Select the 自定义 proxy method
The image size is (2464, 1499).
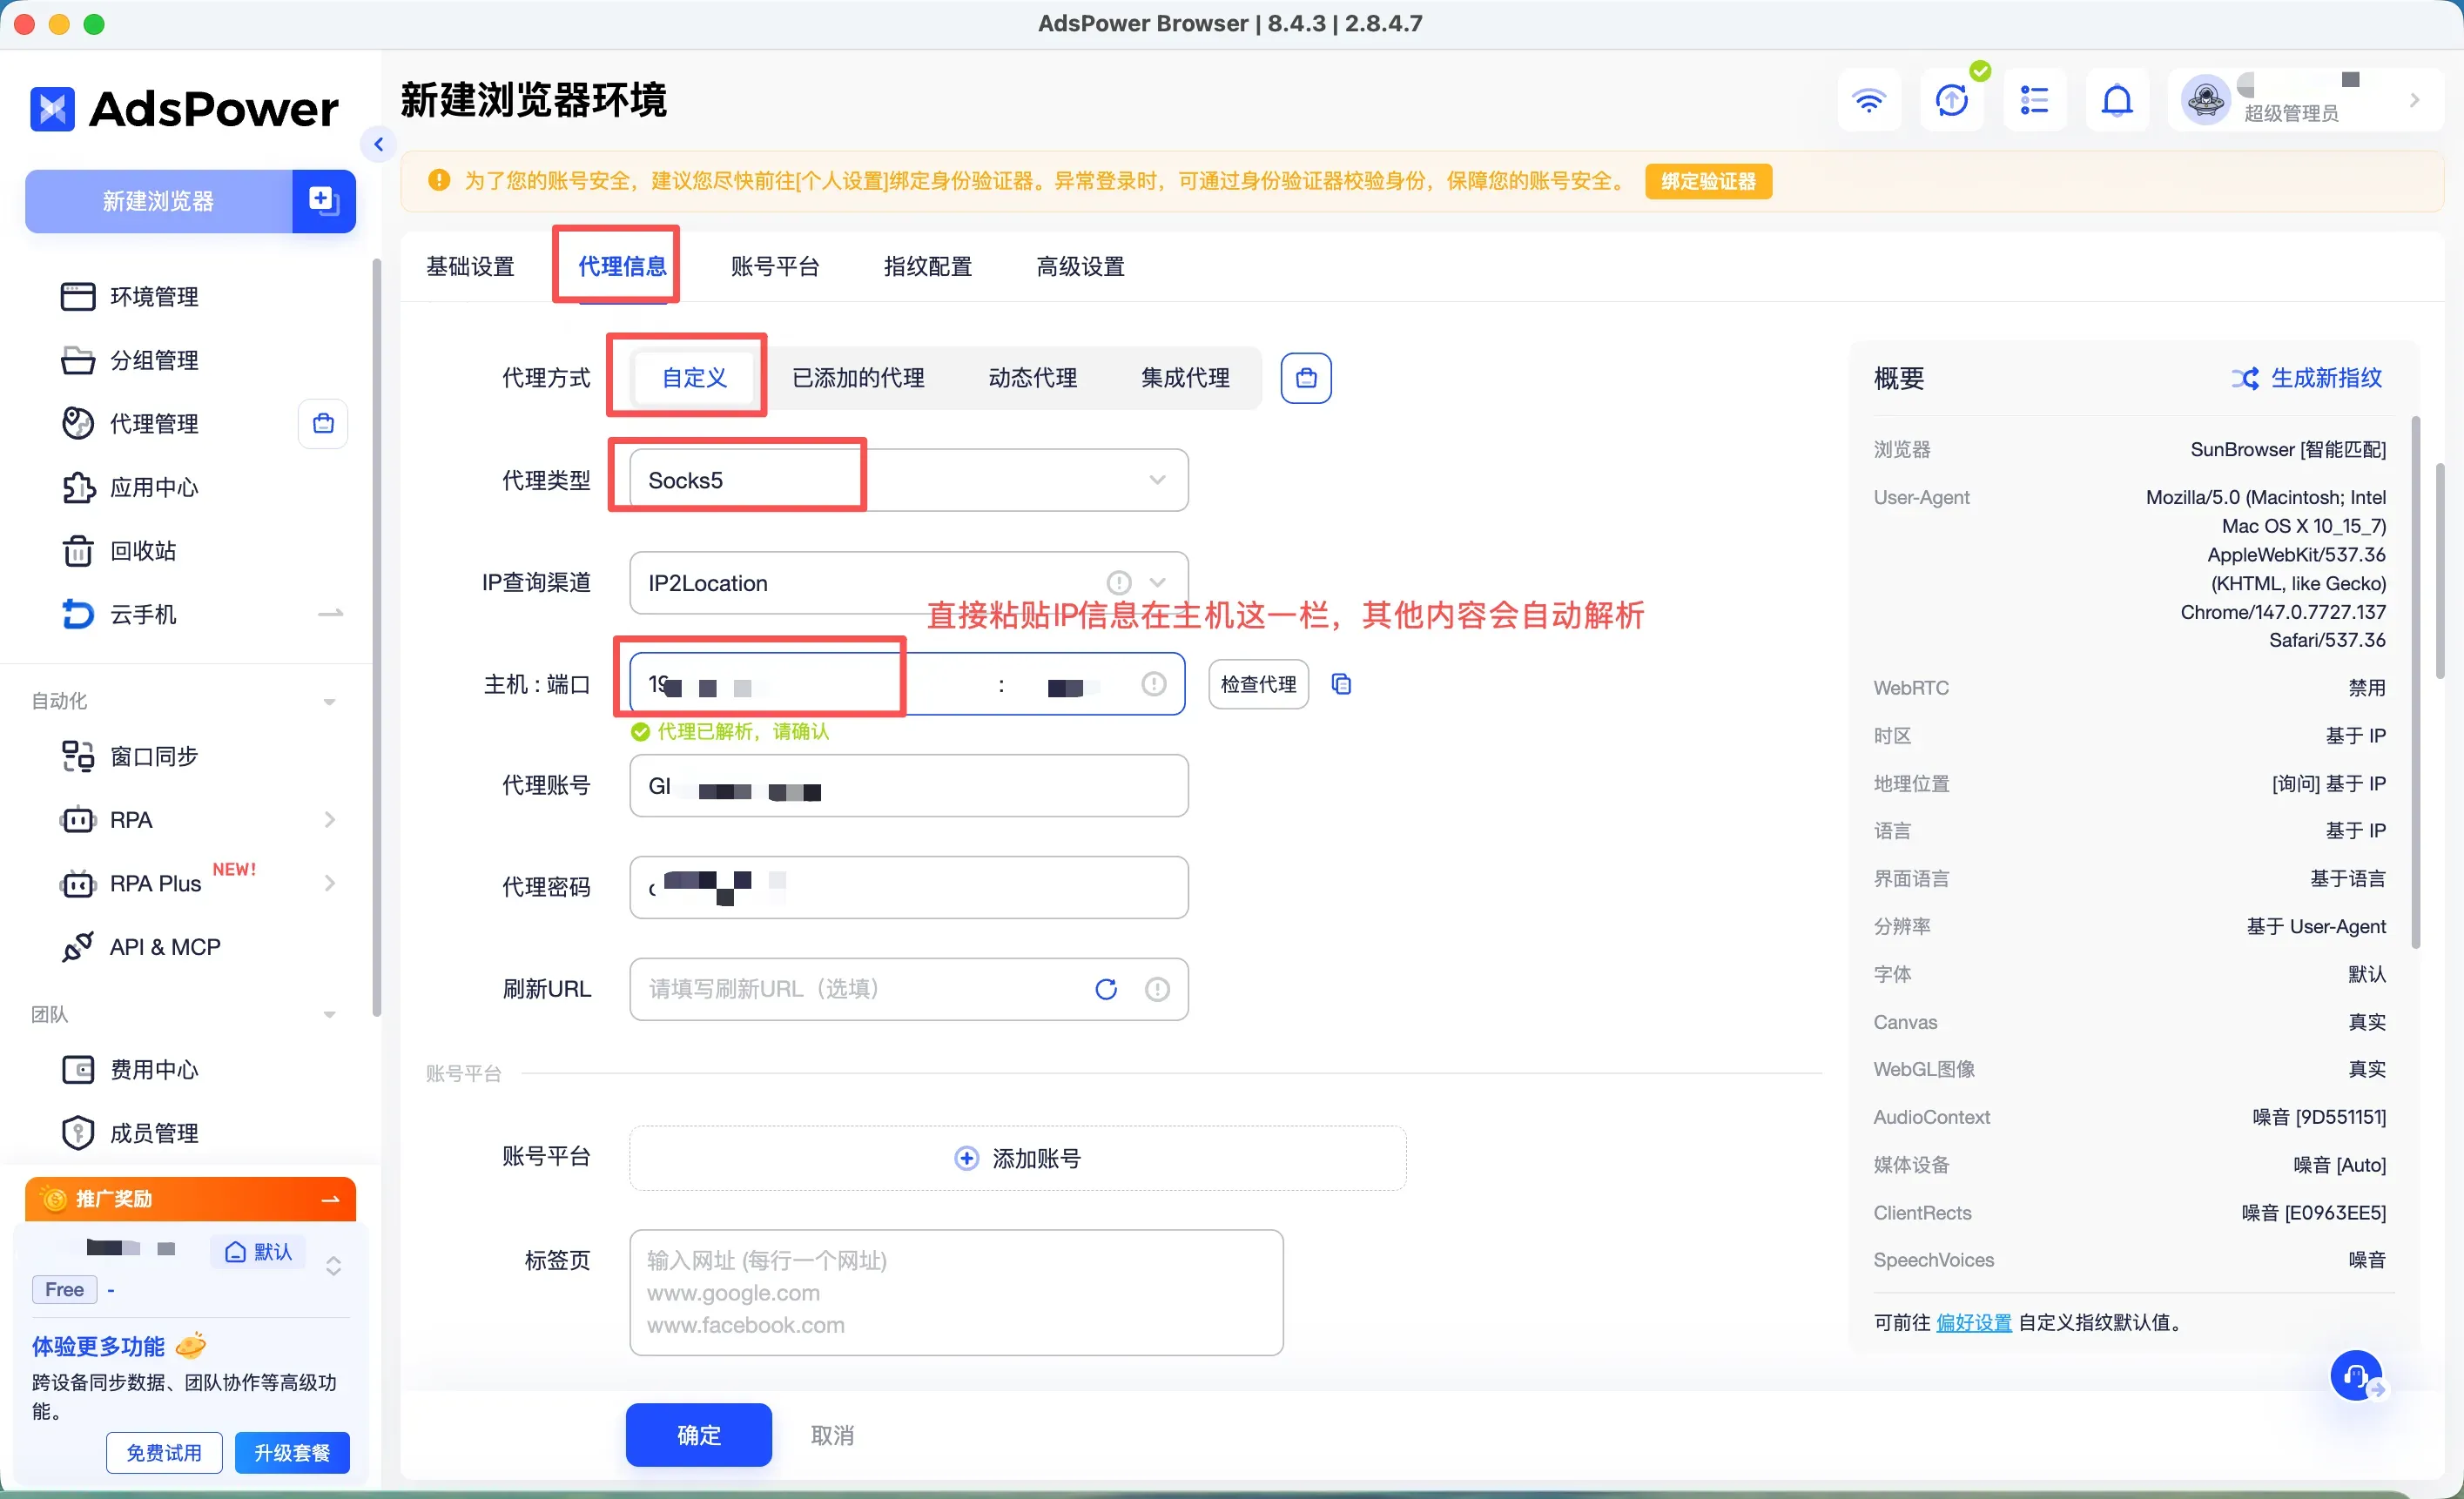click(695, 378)
